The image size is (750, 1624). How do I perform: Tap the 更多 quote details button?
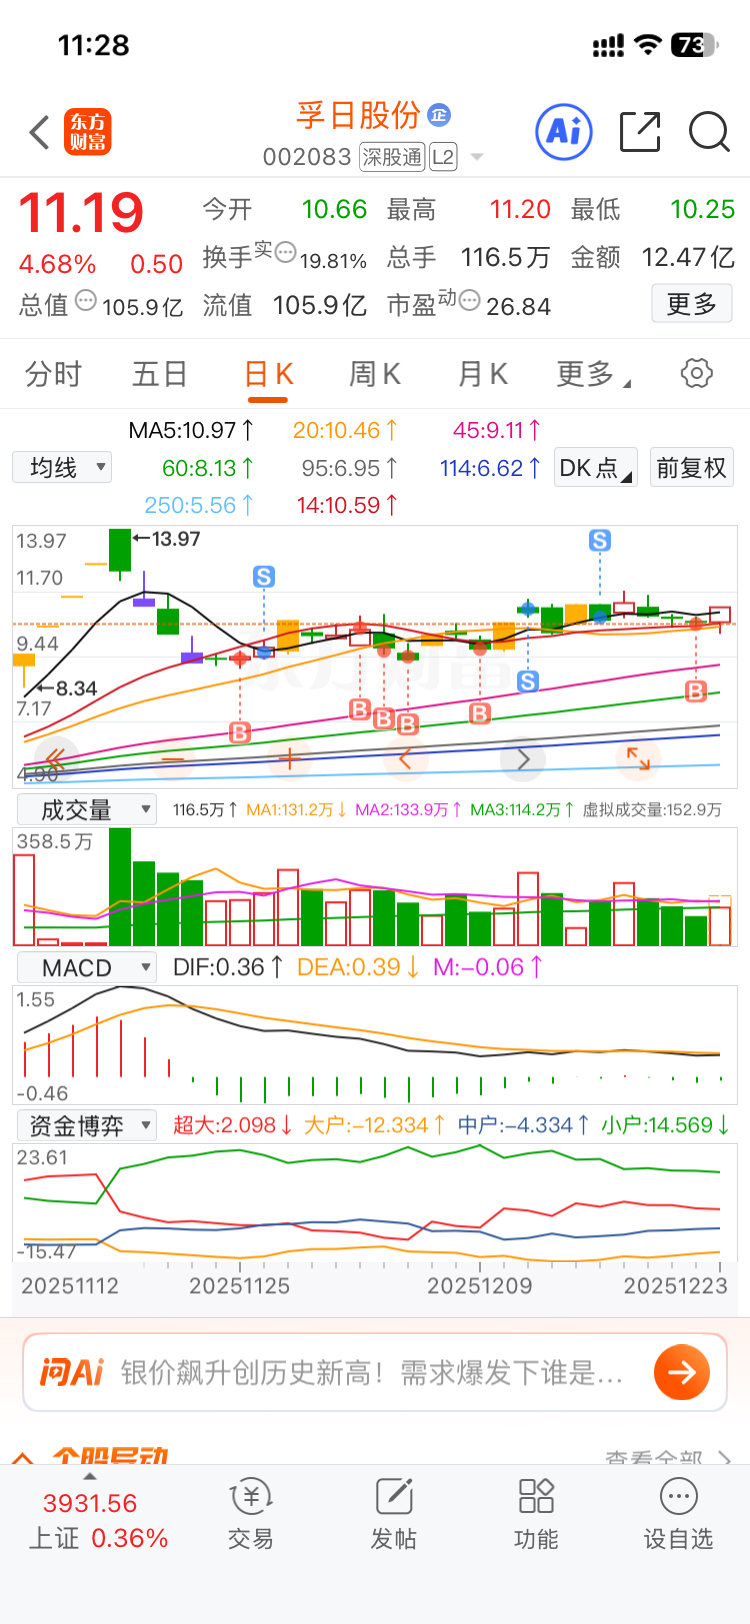(x=692, y=303)
